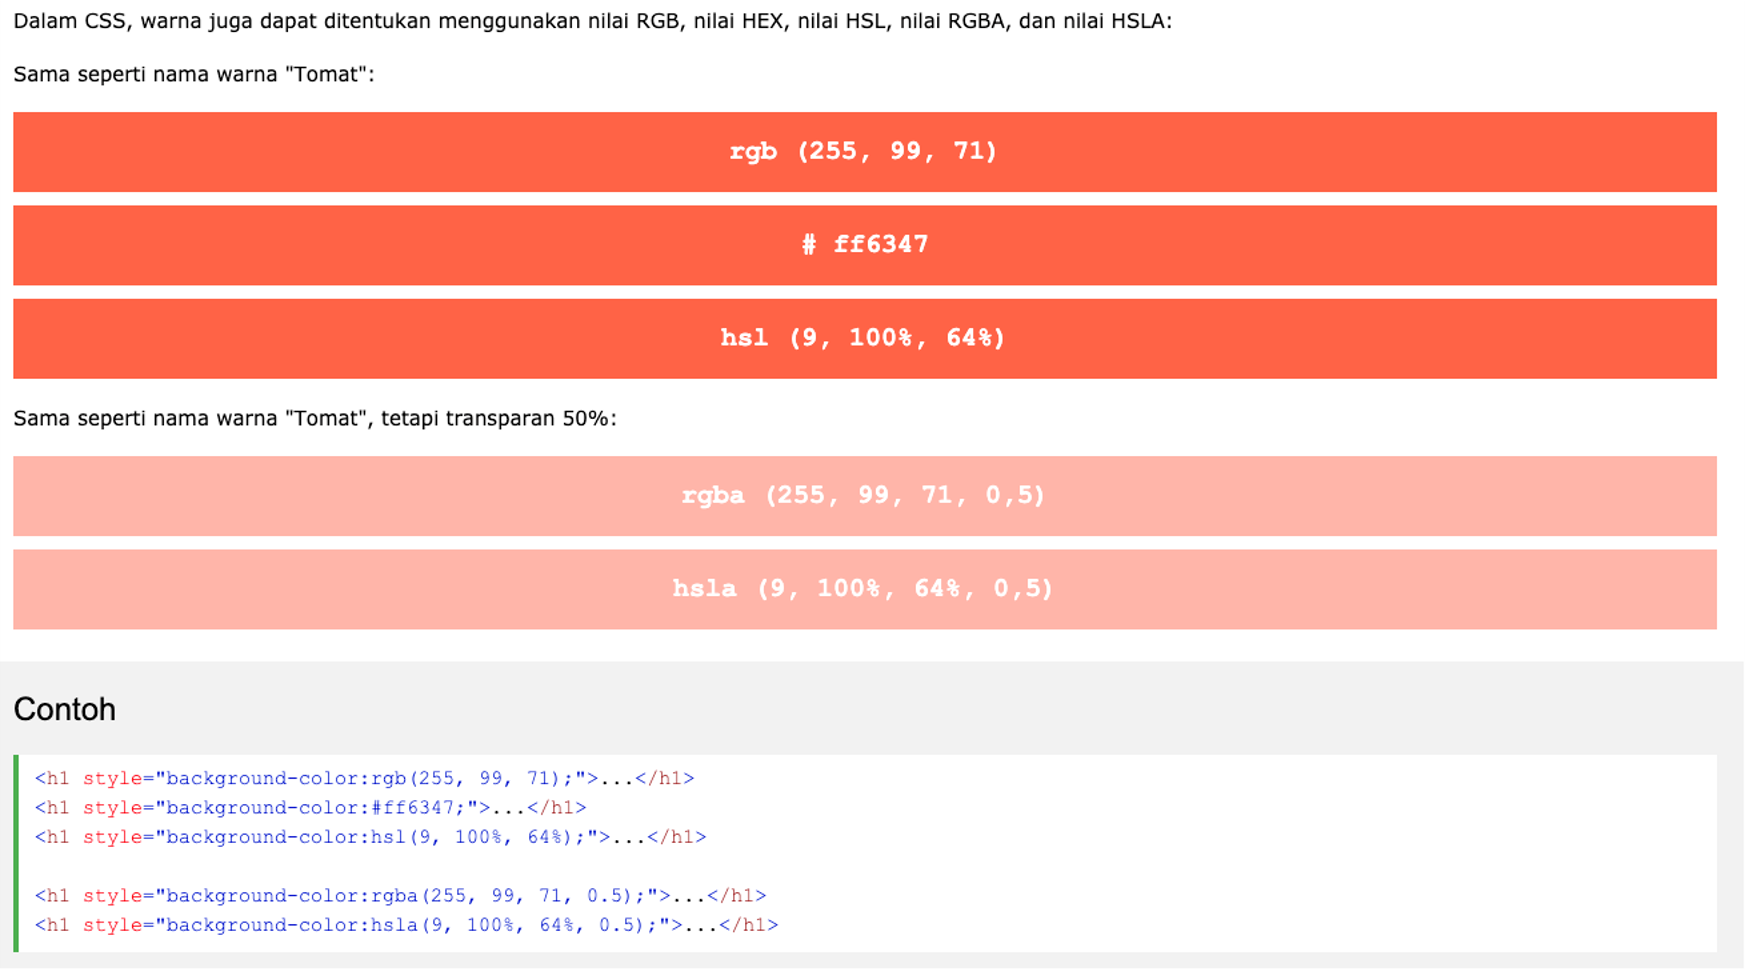The height and width of the screenshot is (969, 1745).
Task: Click the Contoh heading
Action: pyautogui.click(x=65, y=709)
